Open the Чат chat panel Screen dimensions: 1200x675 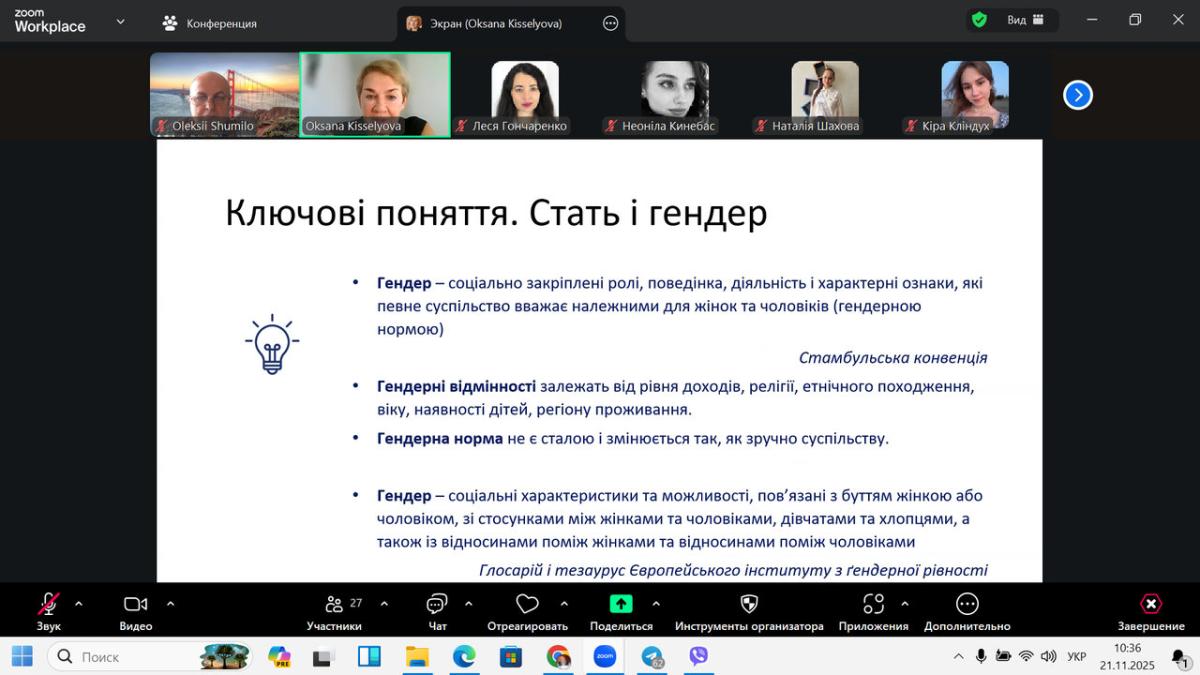(x=437, y=605)
